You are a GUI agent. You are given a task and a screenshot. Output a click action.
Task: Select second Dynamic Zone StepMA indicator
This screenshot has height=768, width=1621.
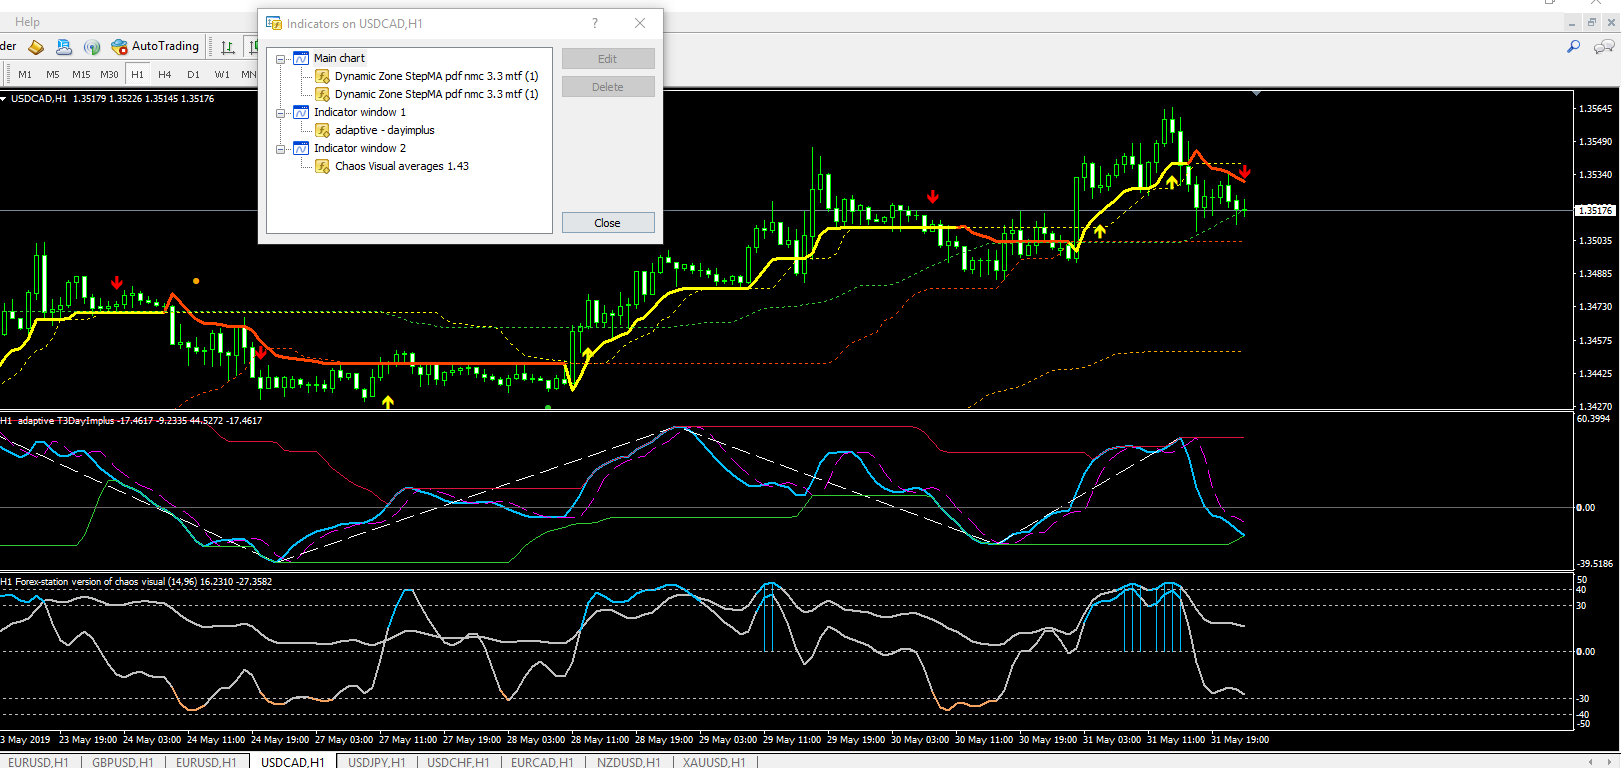(436, 94)
